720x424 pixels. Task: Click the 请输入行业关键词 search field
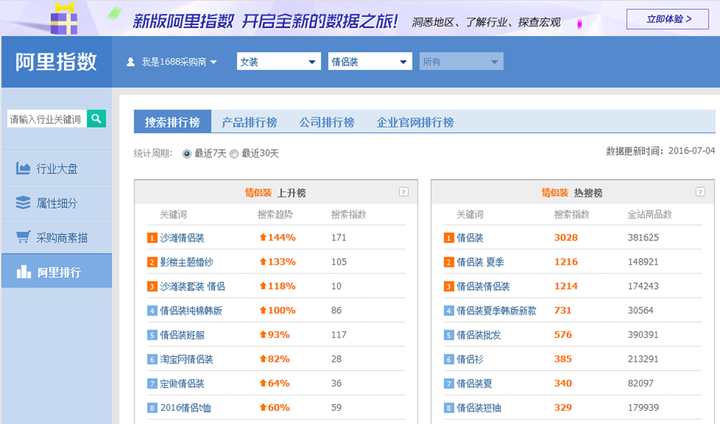pos(47,119)
